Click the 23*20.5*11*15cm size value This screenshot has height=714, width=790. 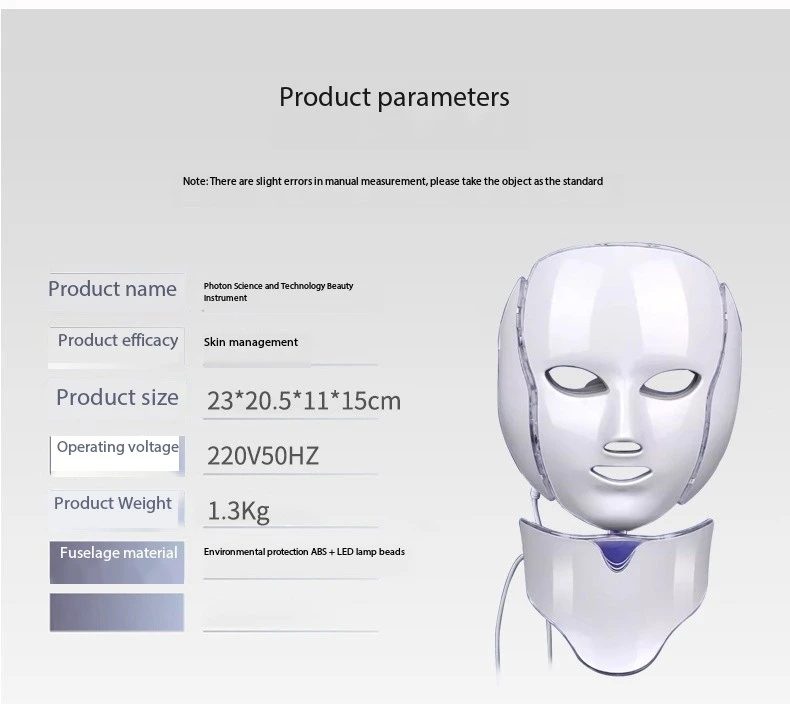click(x=303, y=401)
